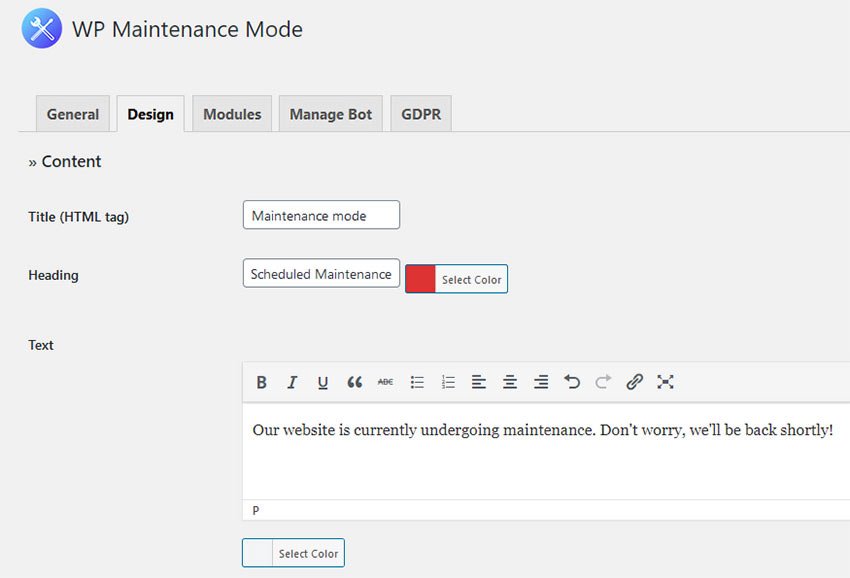Apply italic formatting

tap(292, 382)
